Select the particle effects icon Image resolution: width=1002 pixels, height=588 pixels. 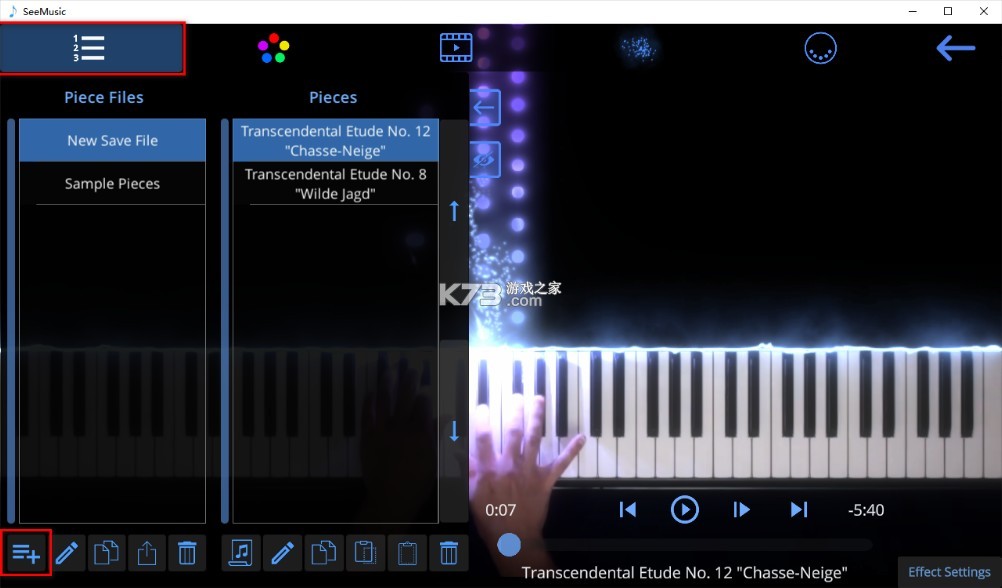pos(639,47)
